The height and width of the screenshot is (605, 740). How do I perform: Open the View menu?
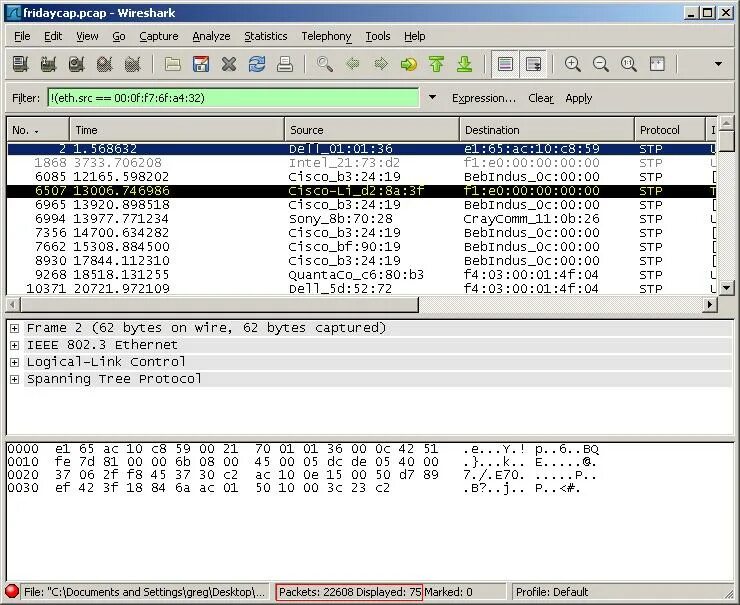point(87,36)
